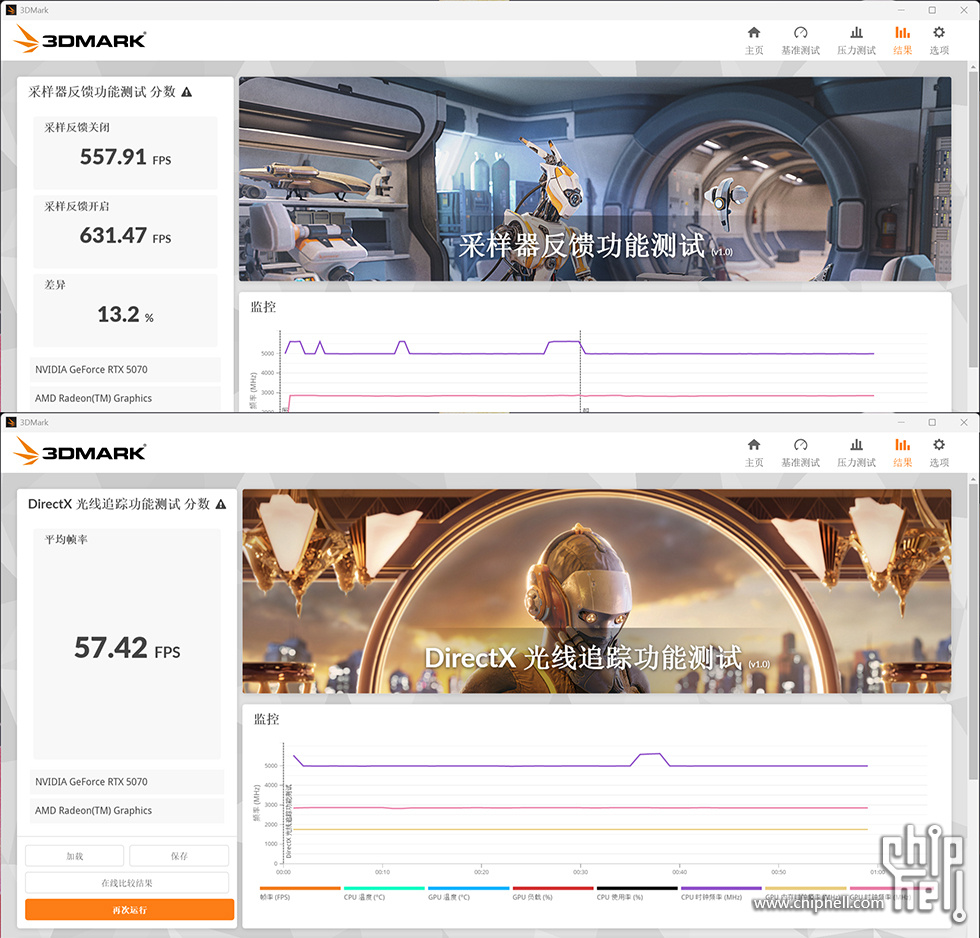Click the 保存 button
The image size is (980, 938).
(179, 856)
